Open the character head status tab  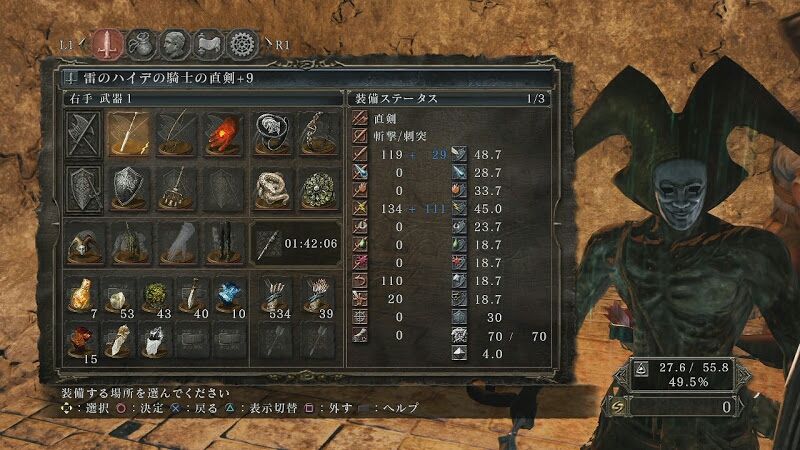174,44
